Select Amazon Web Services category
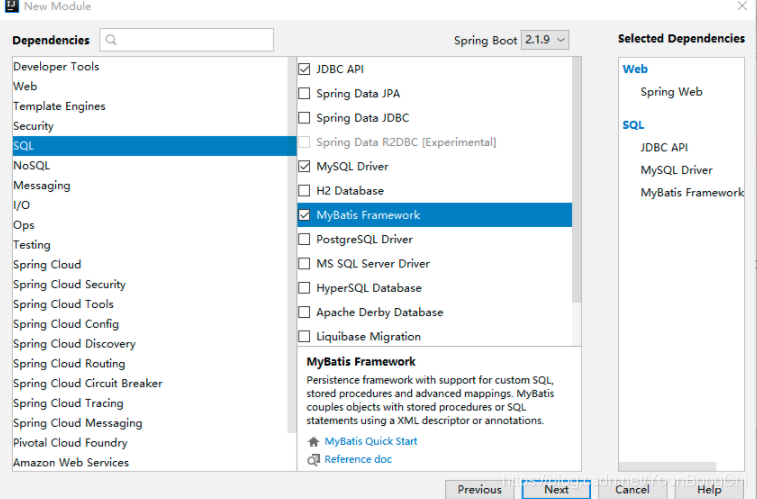Screen dimensions: 757x499 click(x=150, y=462)
